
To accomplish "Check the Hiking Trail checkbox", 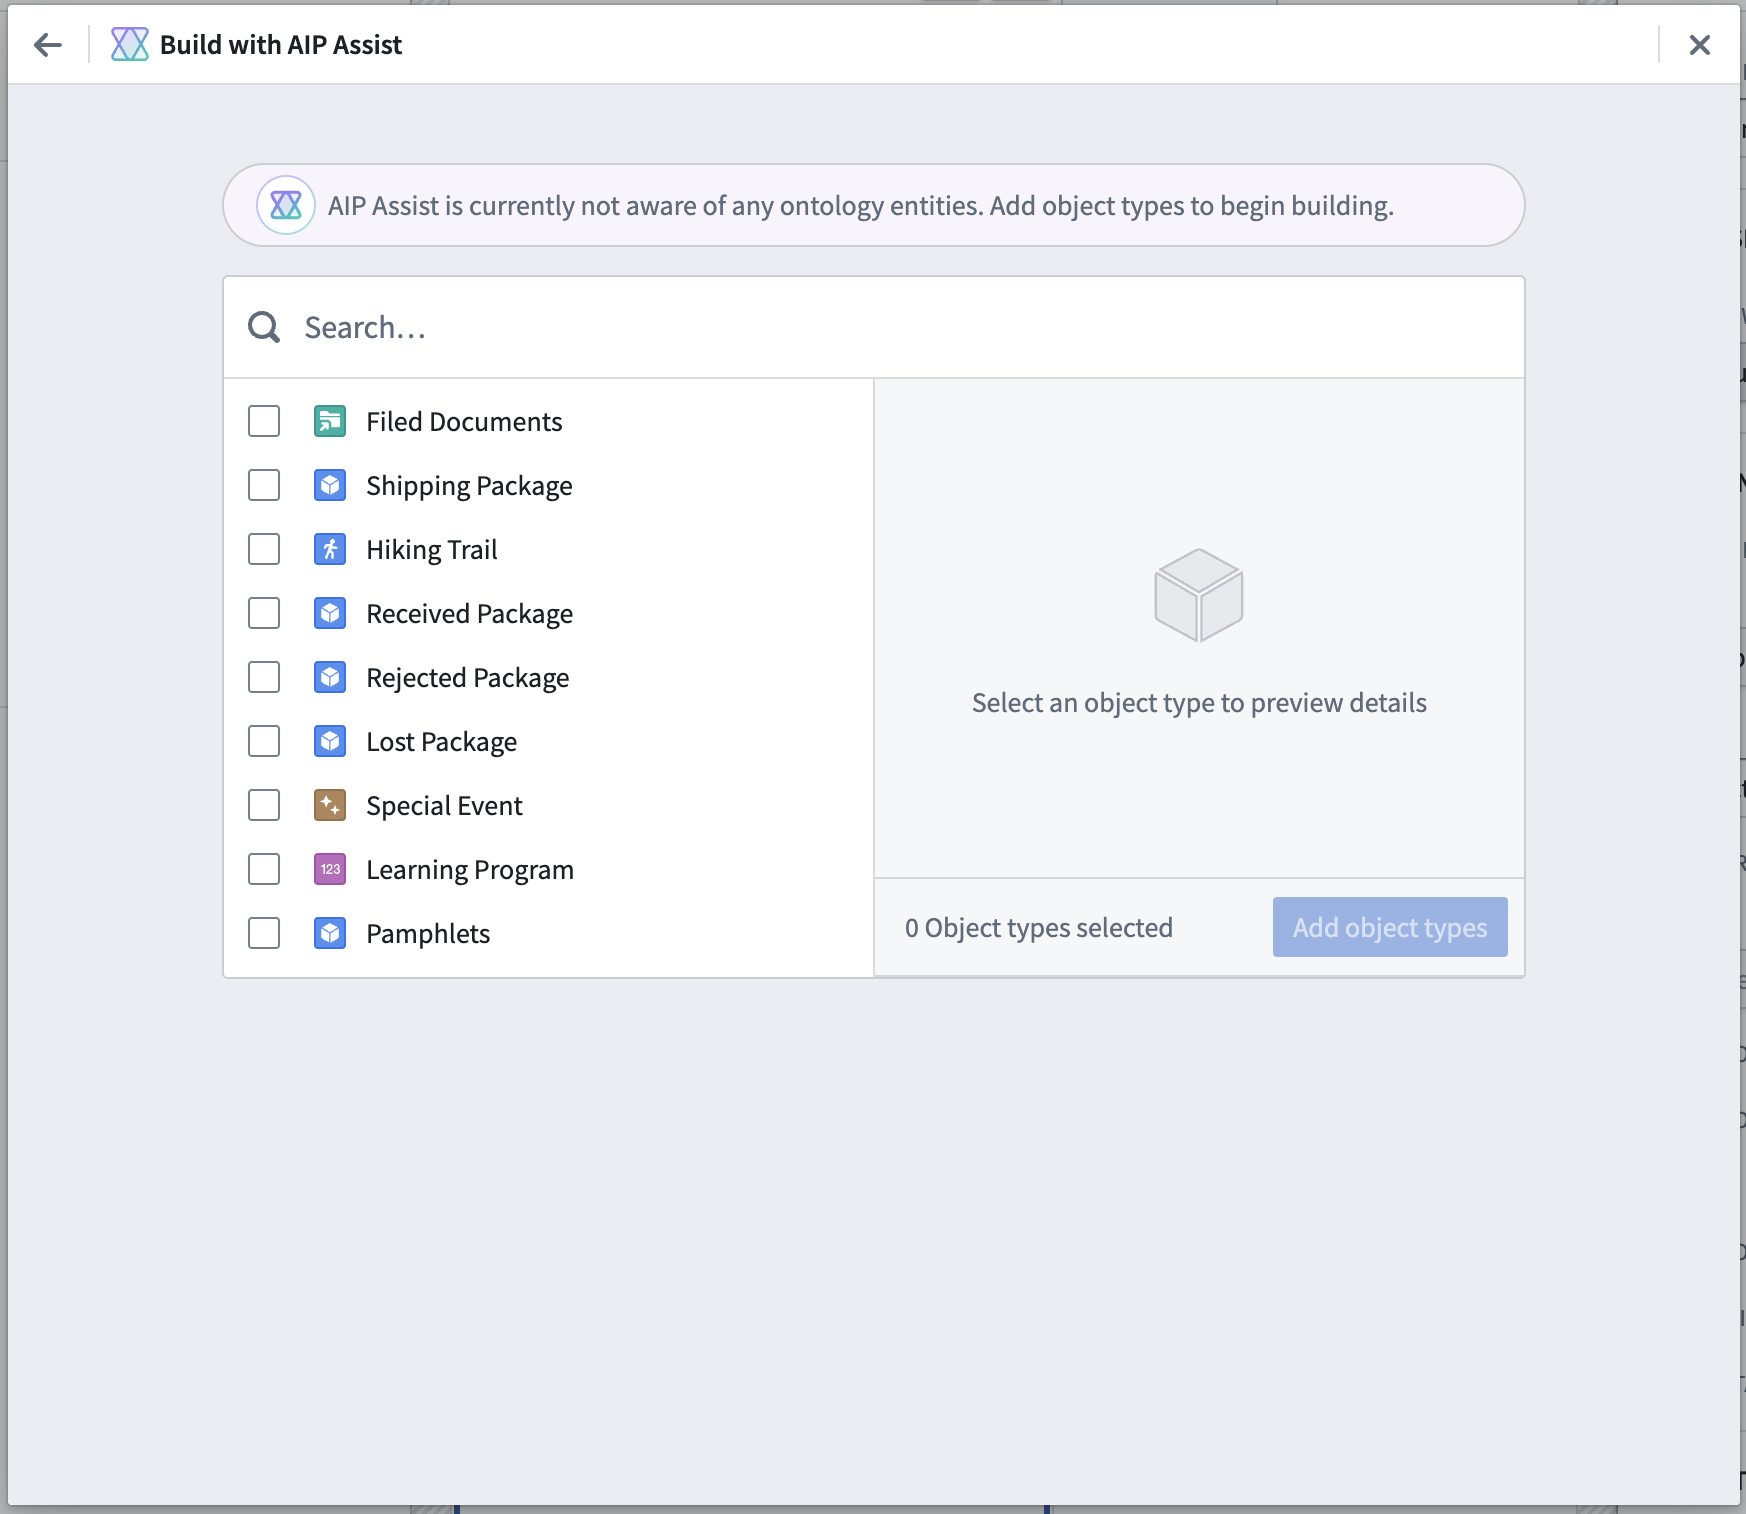I will tap(264, 549).
